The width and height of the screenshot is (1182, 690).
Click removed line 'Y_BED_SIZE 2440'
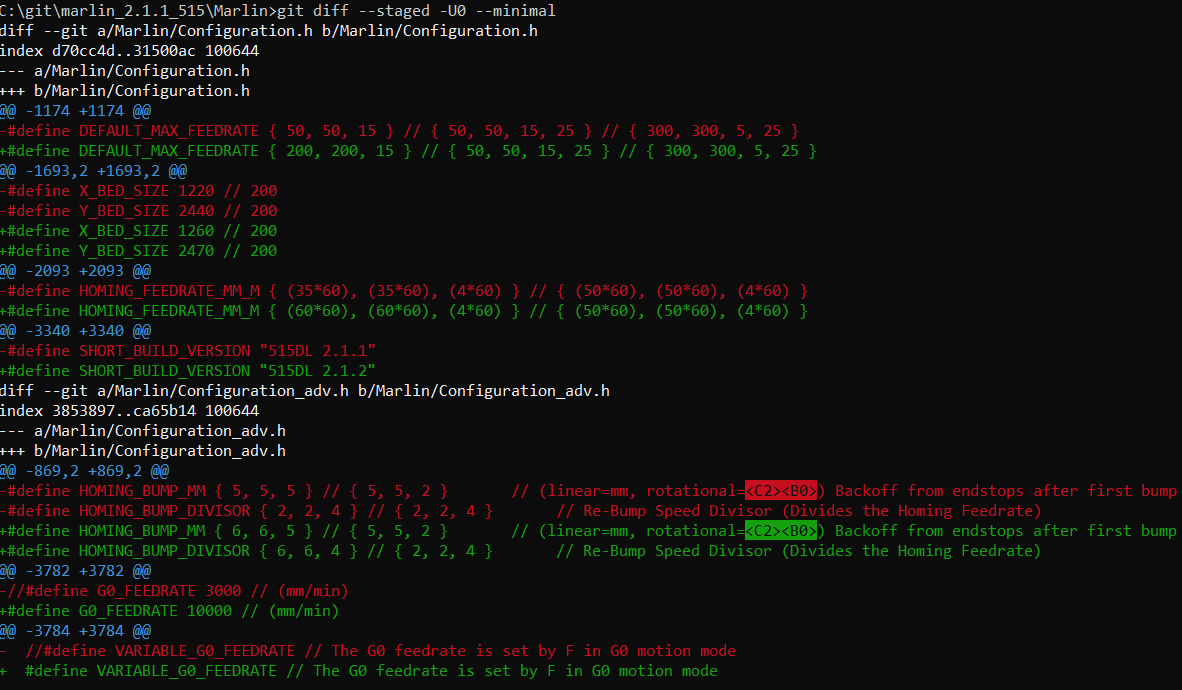click(139, 210)
